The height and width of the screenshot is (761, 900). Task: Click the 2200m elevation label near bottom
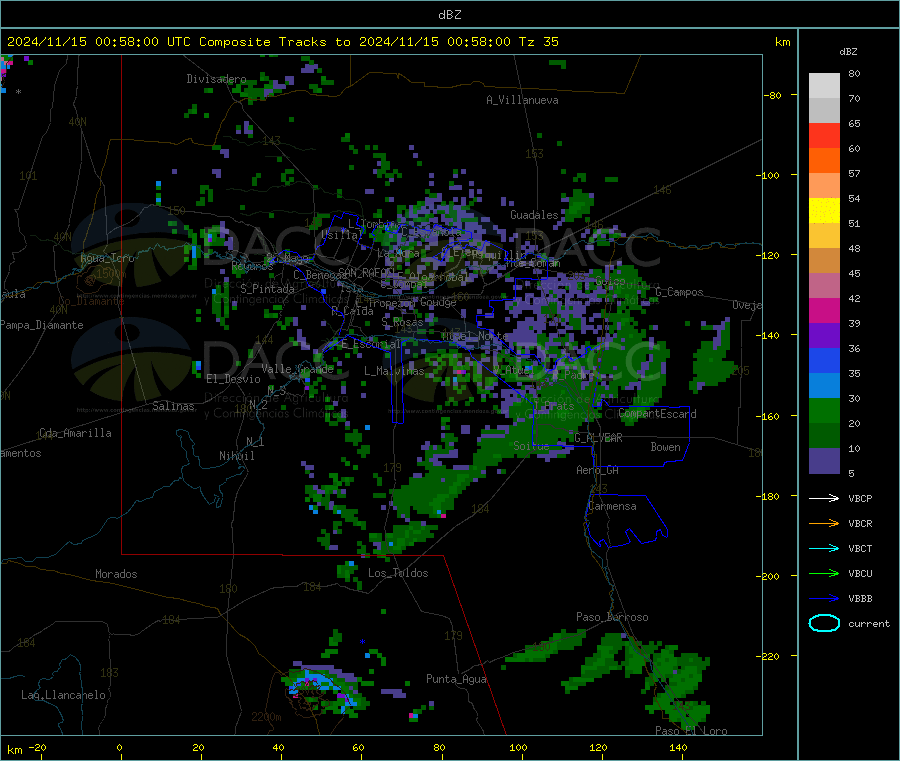pos(266,717)
